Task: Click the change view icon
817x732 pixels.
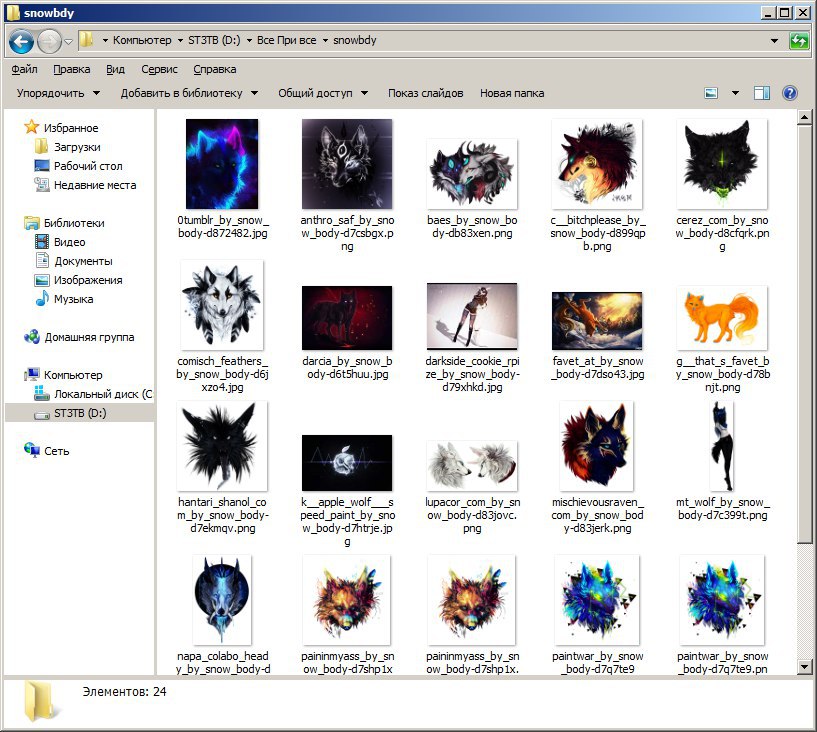Action: (x=711, y=93)
